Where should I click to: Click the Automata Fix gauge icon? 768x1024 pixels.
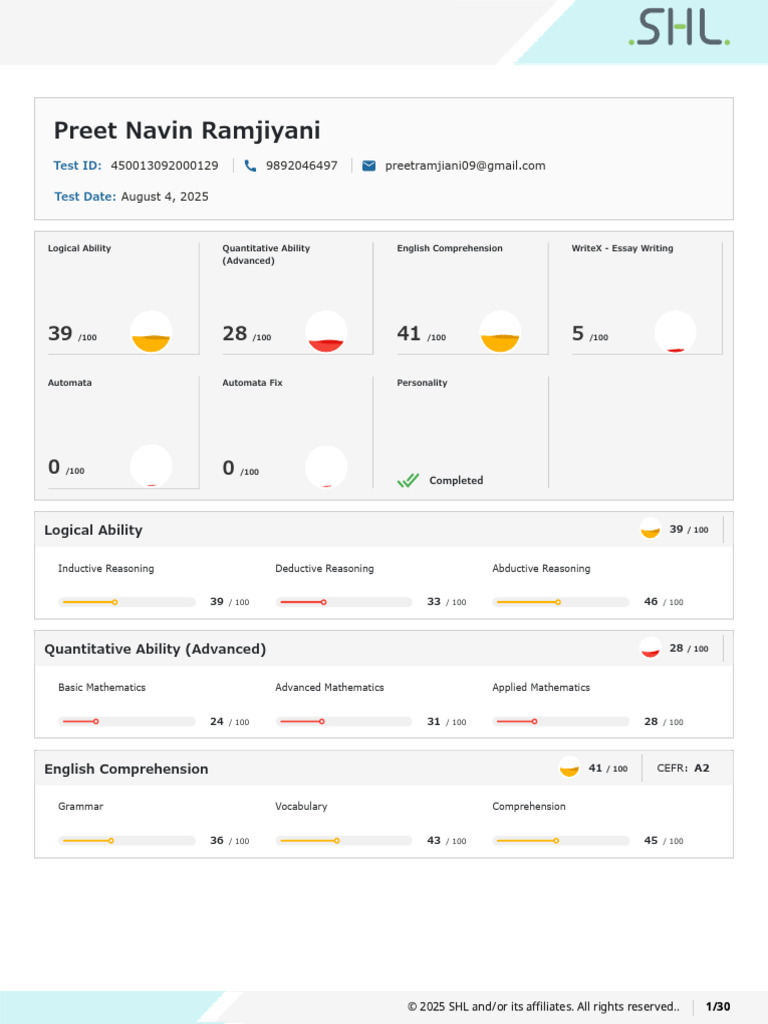click(x=326, y=466)
